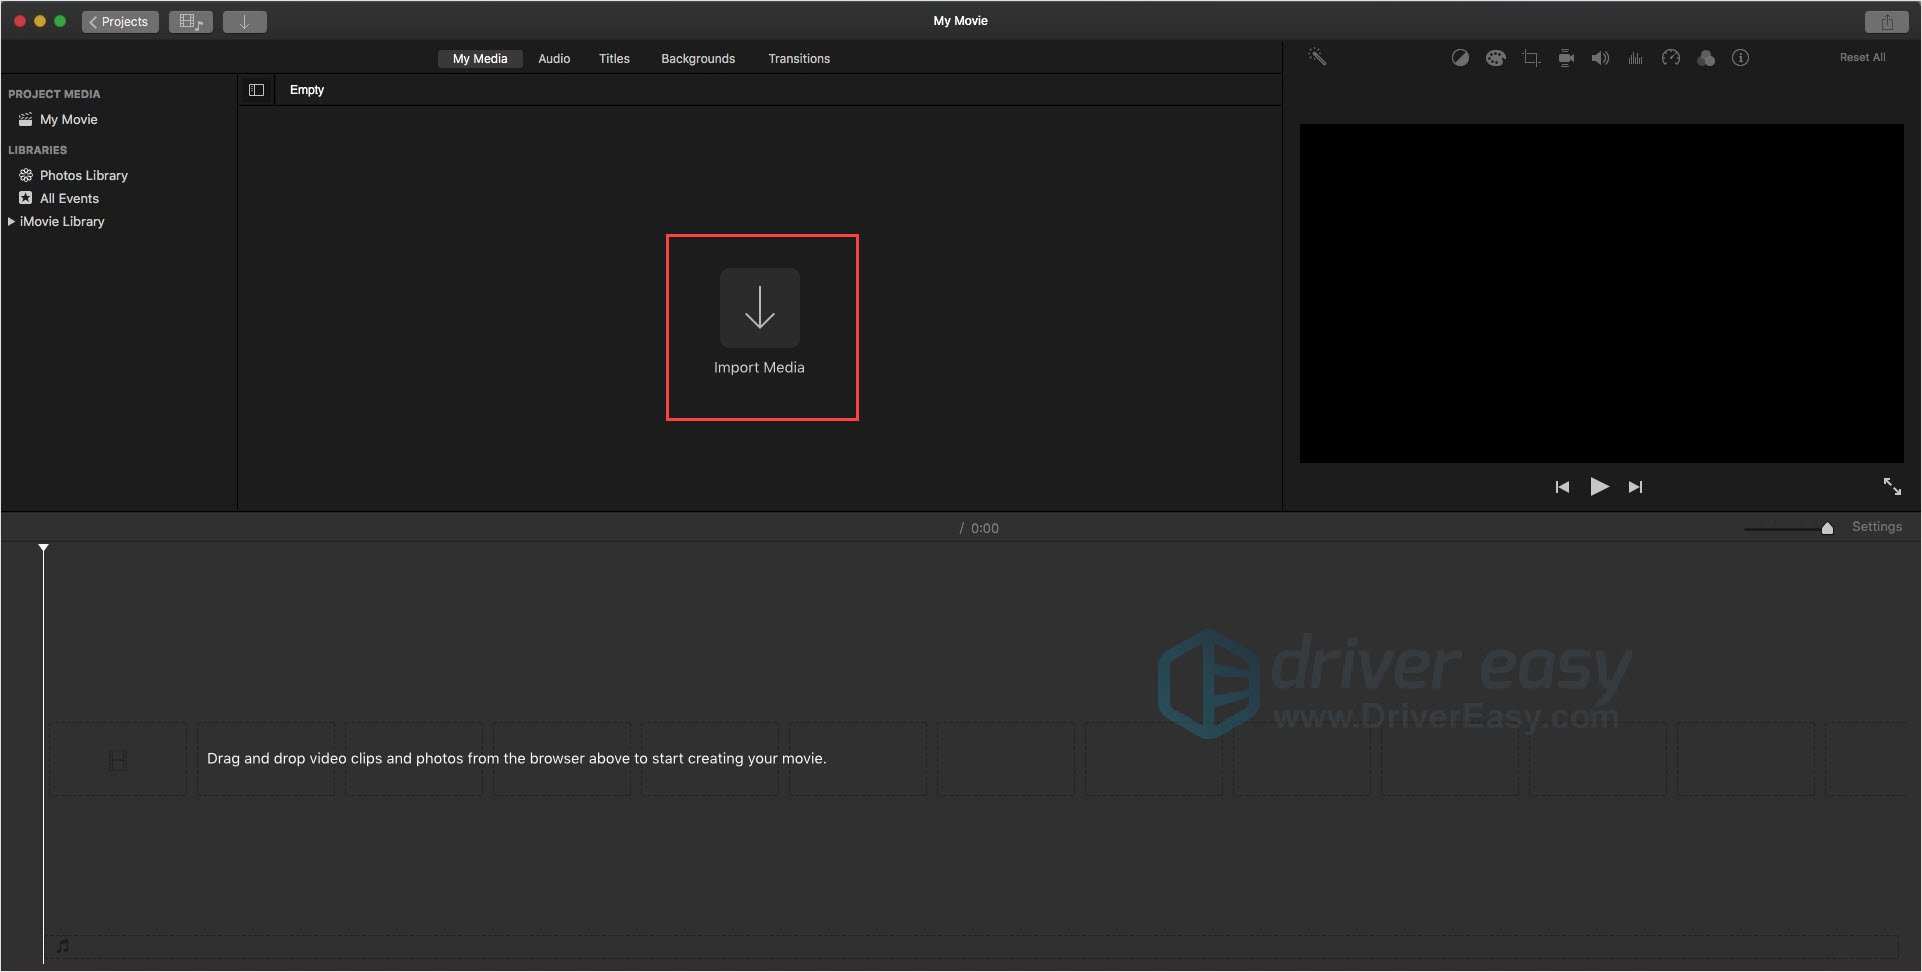Open the speed adjustment tool
The width and height of the screenshot is (1922, 972).
tap(1671, 58)
